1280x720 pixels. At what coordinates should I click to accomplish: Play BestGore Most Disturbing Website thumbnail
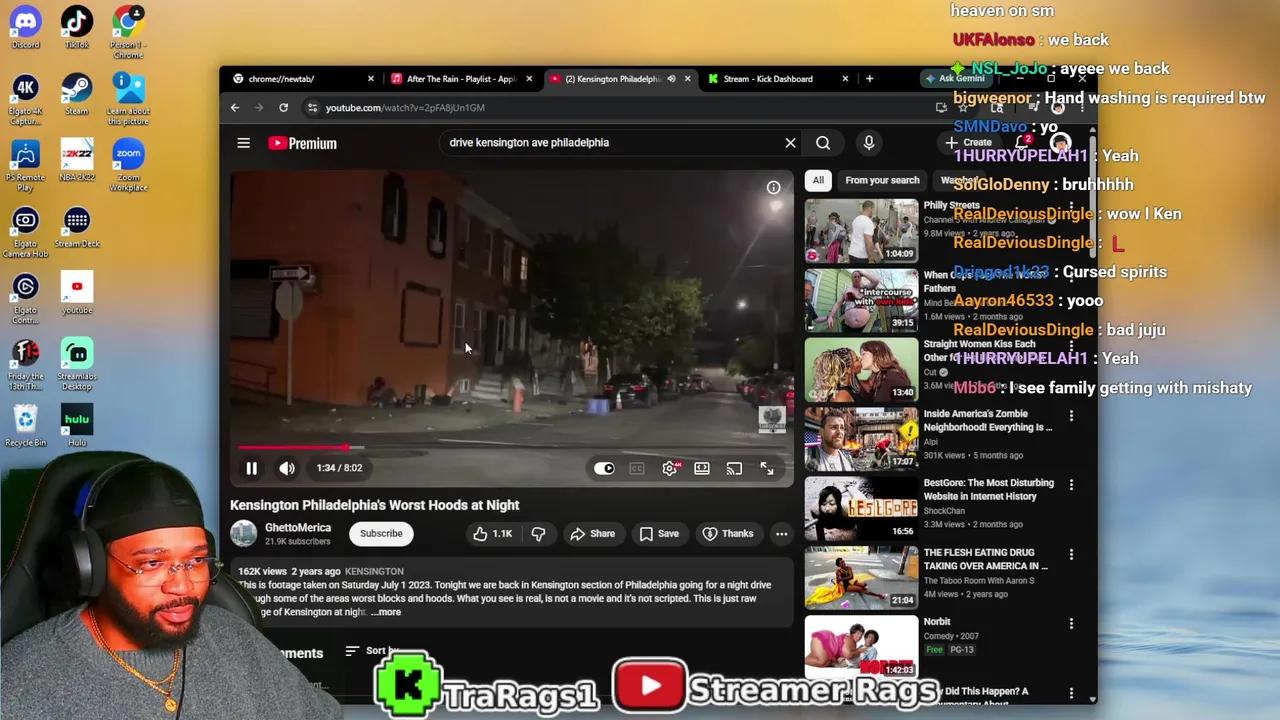pos(861,509)
